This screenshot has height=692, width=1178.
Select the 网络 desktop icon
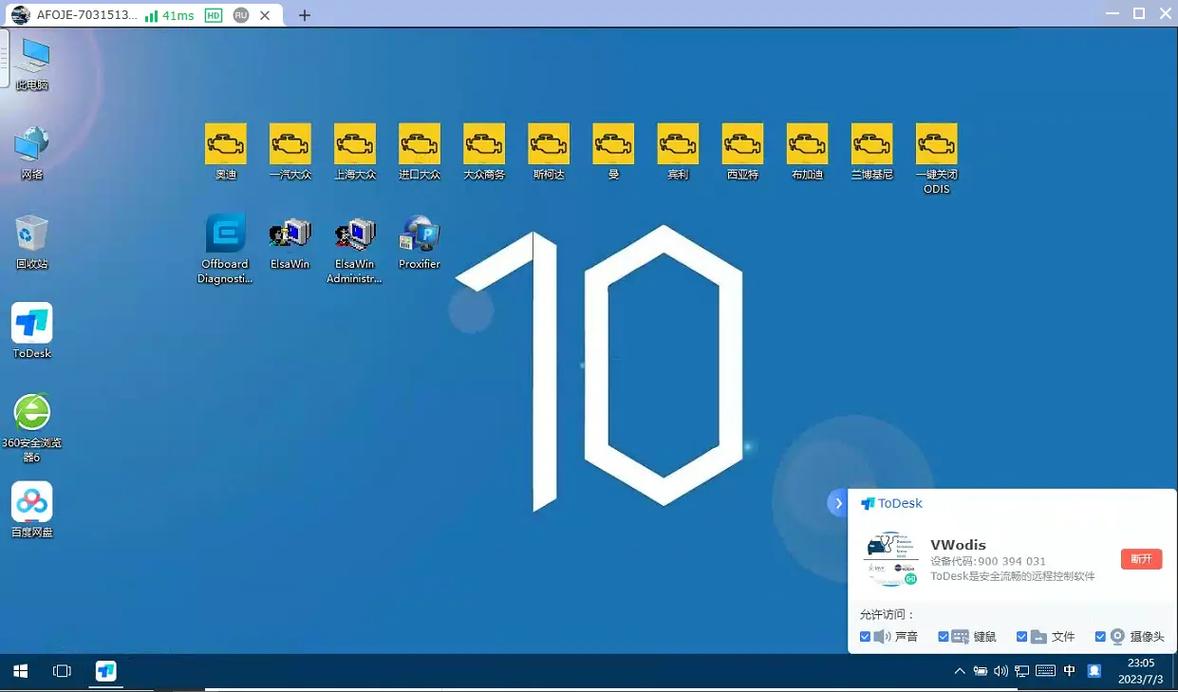[32, 153]
